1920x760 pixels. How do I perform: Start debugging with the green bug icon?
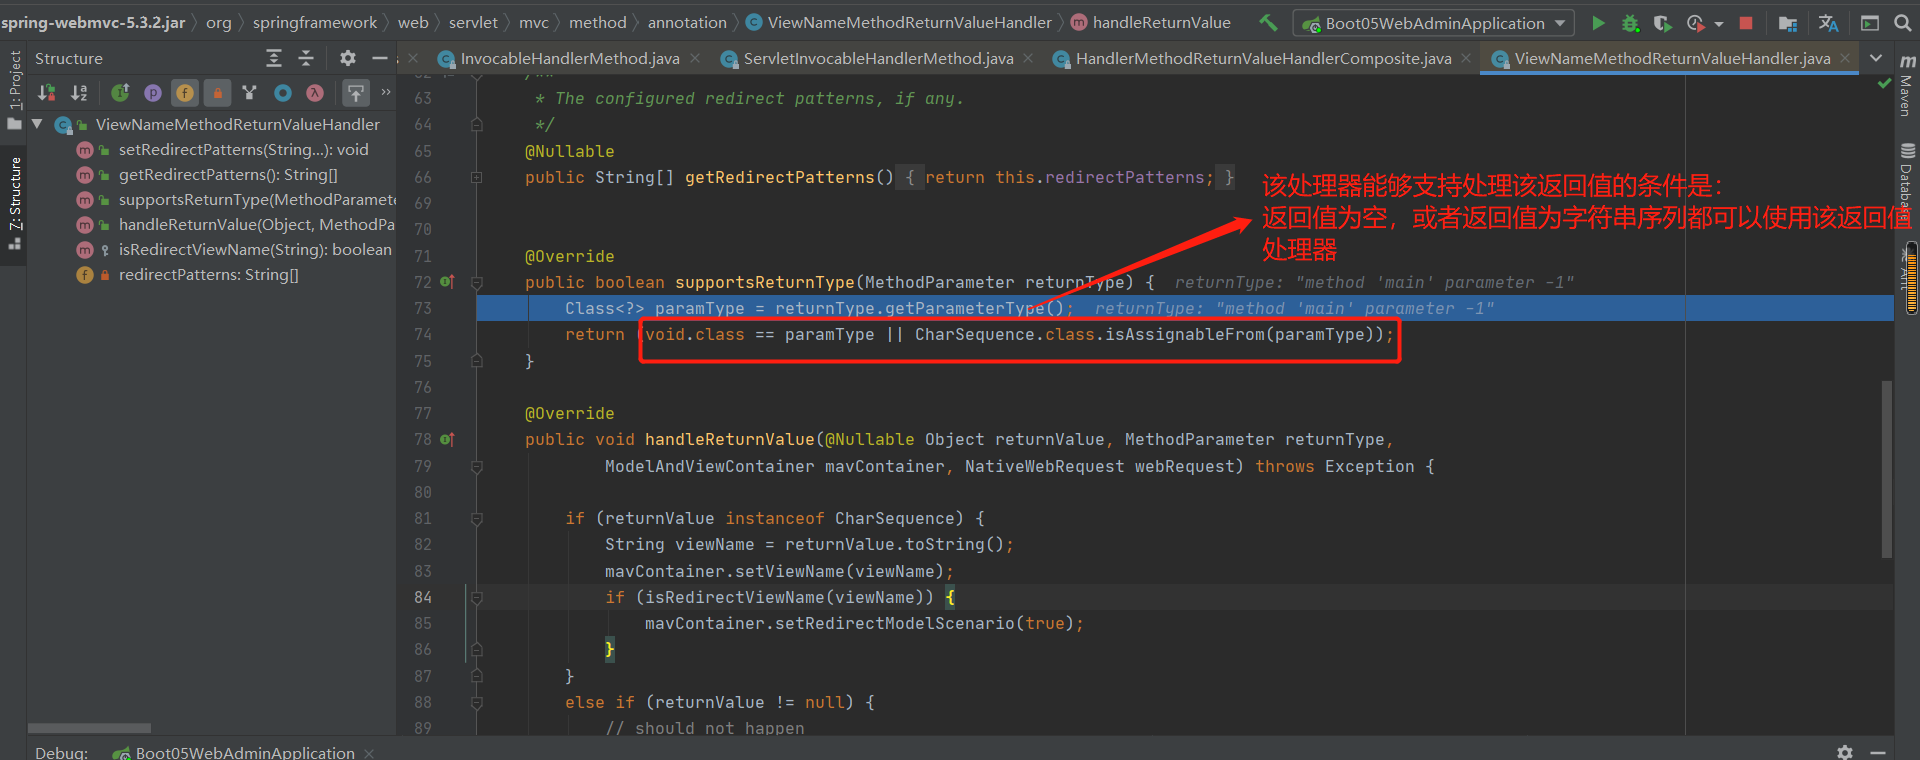click(1630, 22)
